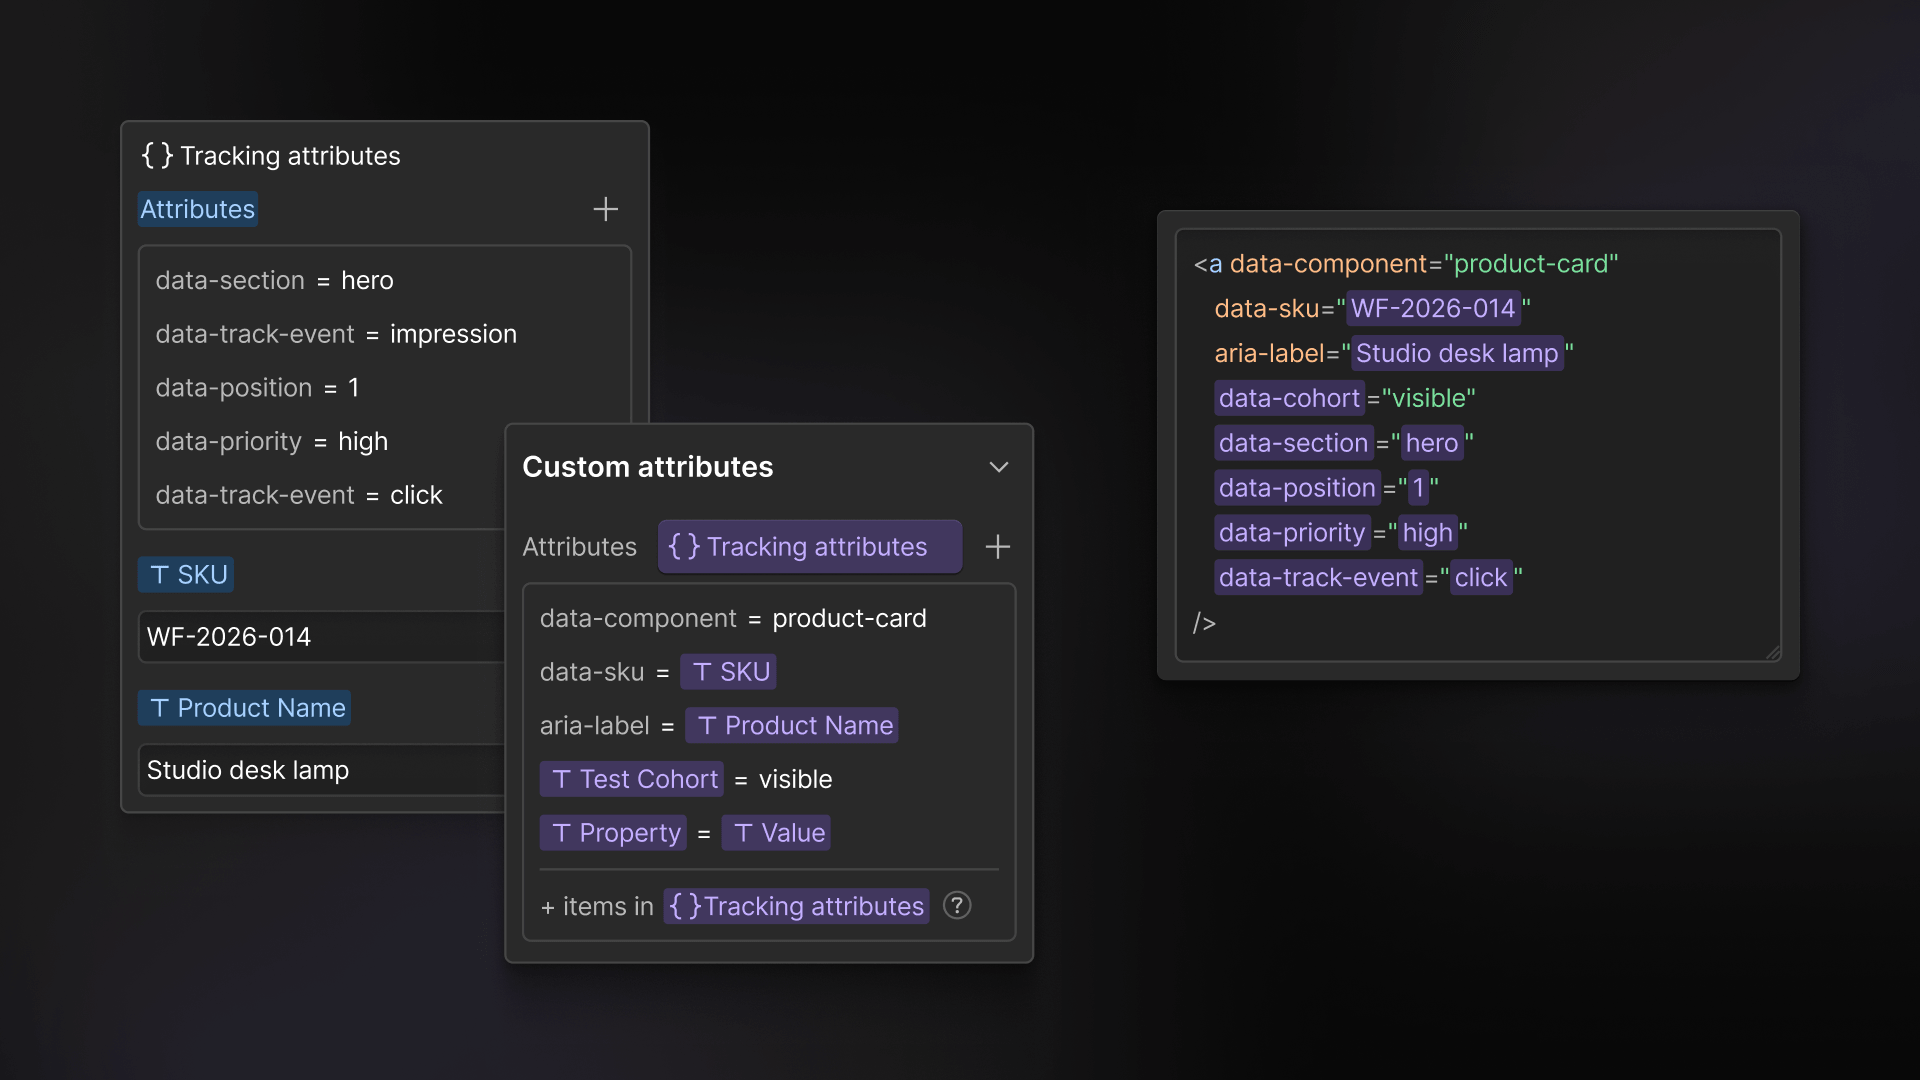
Task: Click plus icon beside Tracking attributes chip in Custom attributes
Action: (x=997, y=546)
